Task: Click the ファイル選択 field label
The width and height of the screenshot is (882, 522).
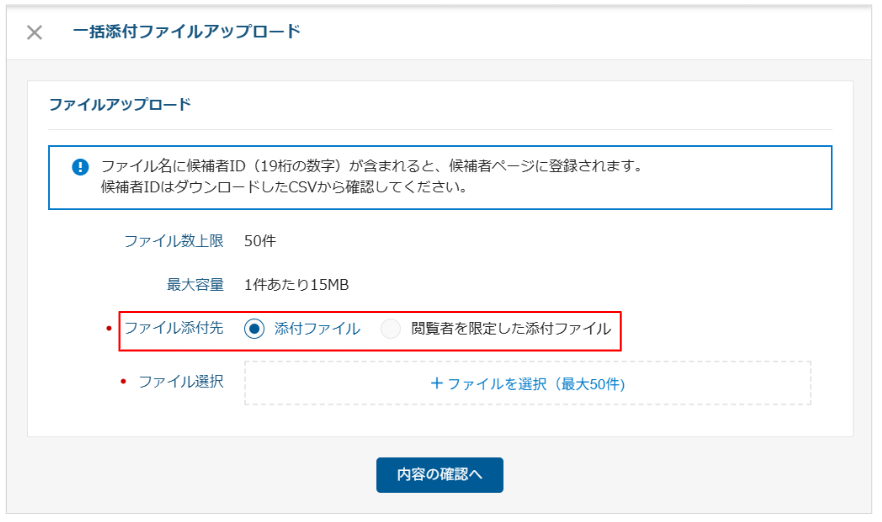Action: point(180,382)
